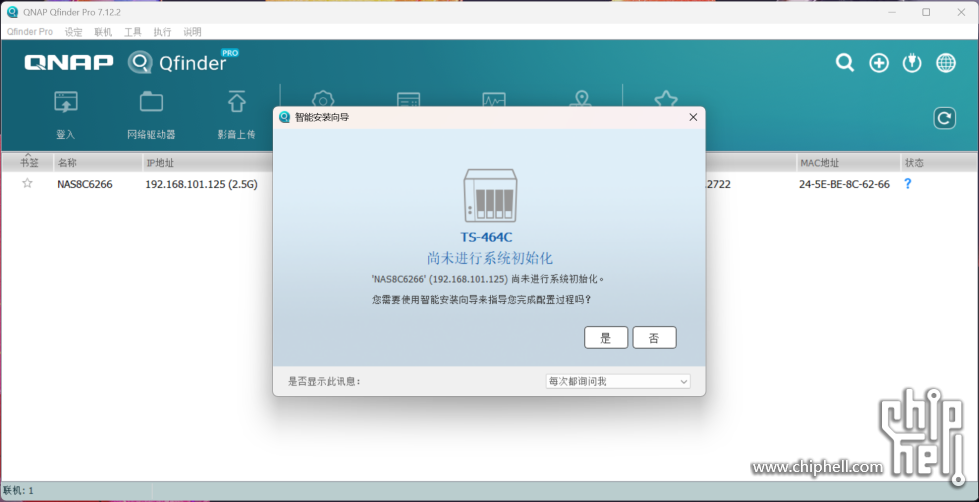The width and height of the screenshot is (979, 502).
Task: Open the resource monitor toolbar icon
Action: point(494,99)
